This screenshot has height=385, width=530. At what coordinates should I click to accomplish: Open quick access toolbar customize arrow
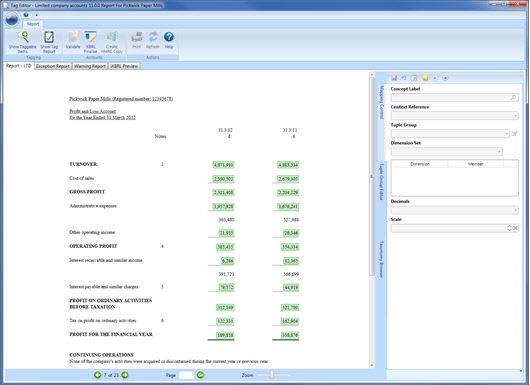click(x=36, y=15)
